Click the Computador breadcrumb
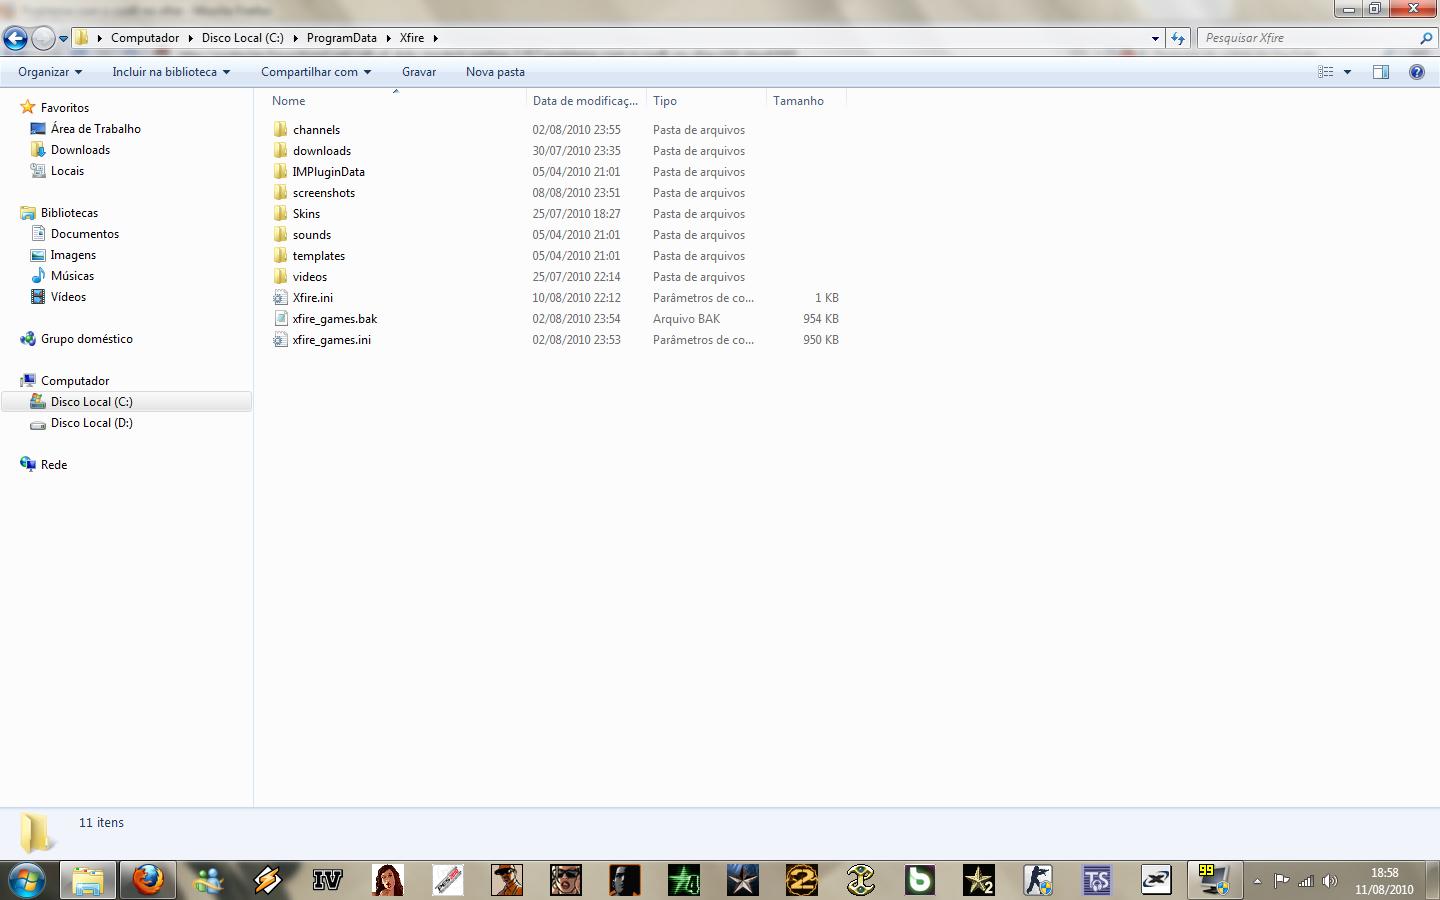Image resolution: width=1440 pixels, height=900 pixels. point(145,38)
